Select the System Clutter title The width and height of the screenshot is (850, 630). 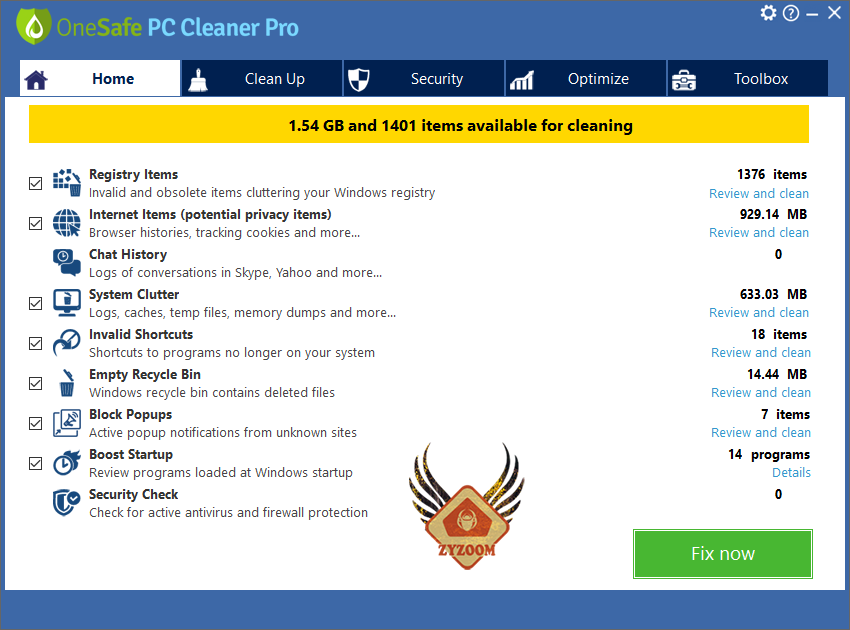coord(134,294)
